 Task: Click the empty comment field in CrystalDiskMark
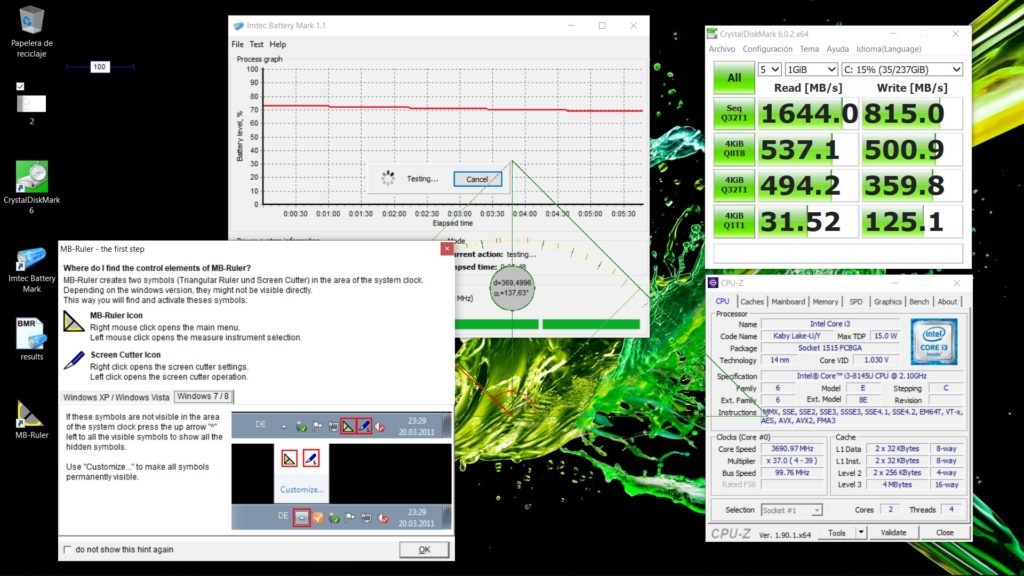click(x=838, y=253)
